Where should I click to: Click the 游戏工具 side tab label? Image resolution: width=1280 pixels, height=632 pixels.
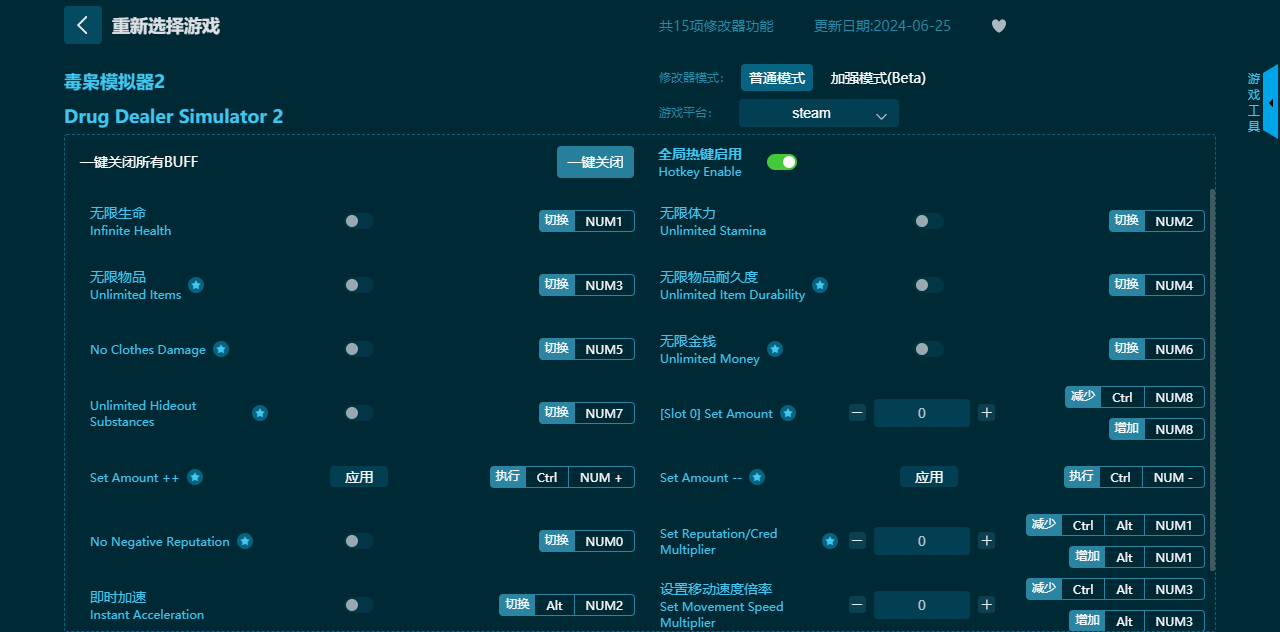[1254, 102]
